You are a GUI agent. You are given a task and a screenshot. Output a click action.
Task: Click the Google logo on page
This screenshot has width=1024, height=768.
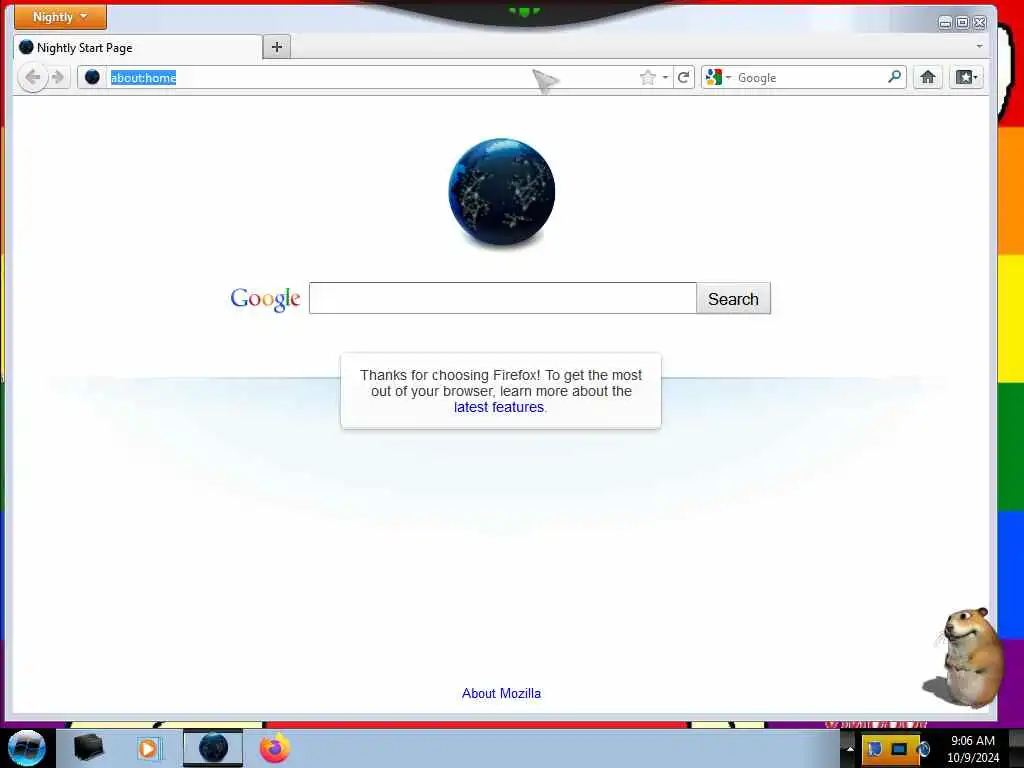(265, 299)
